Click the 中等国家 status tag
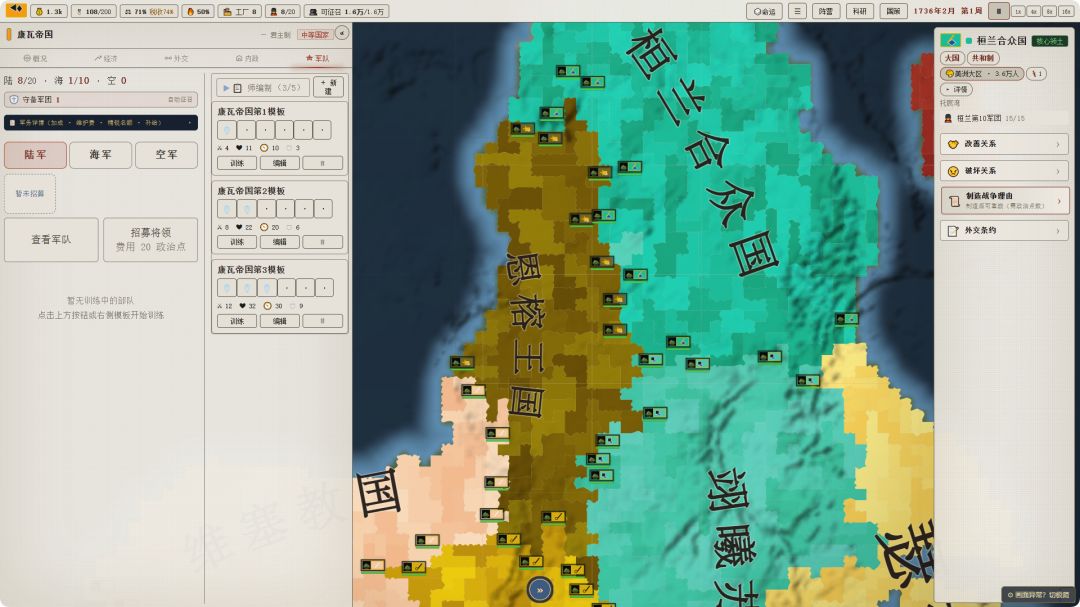Image resolution: width=1080 pixels, height=607 pixels. pos(315,34)
